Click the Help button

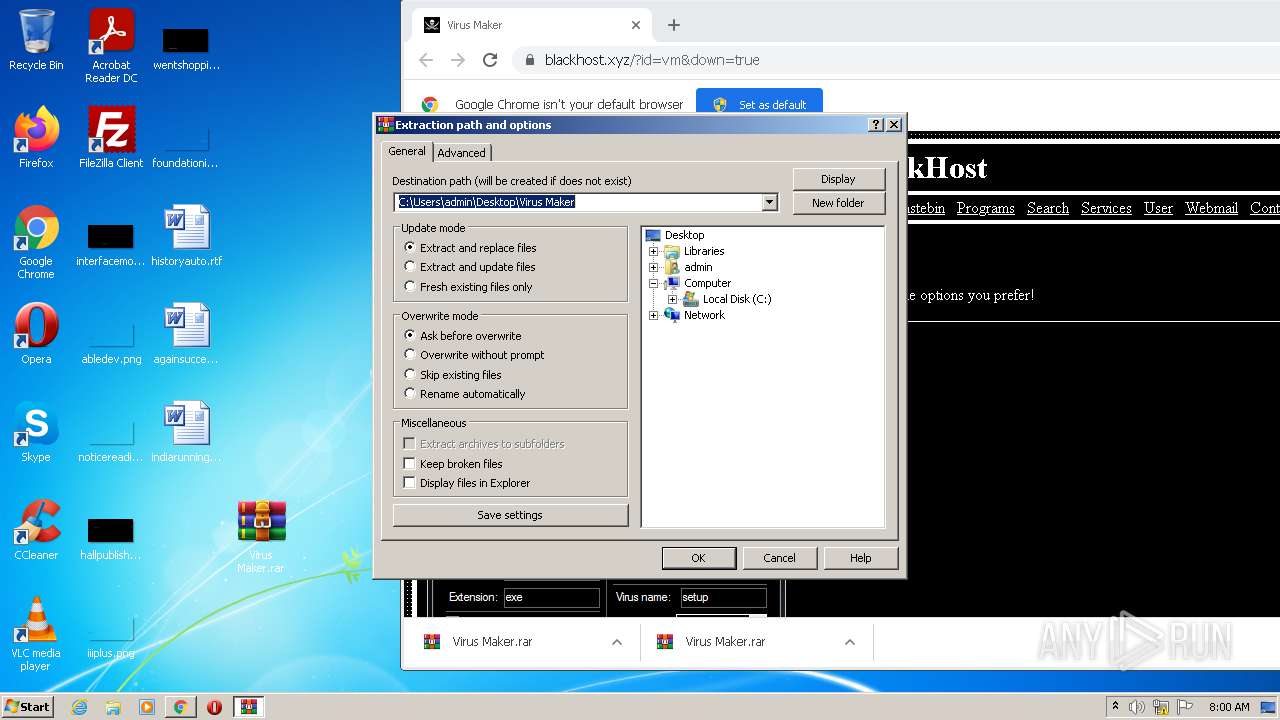coord(860,558)
